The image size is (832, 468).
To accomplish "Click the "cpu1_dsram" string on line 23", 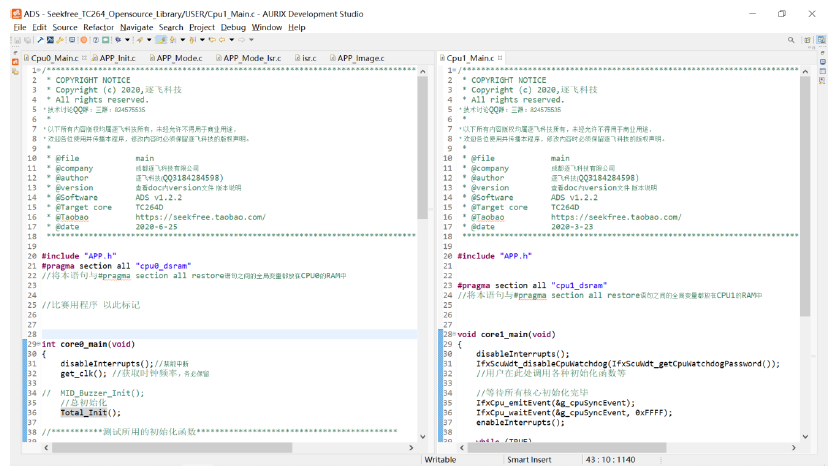I will [x=579, y=285].
